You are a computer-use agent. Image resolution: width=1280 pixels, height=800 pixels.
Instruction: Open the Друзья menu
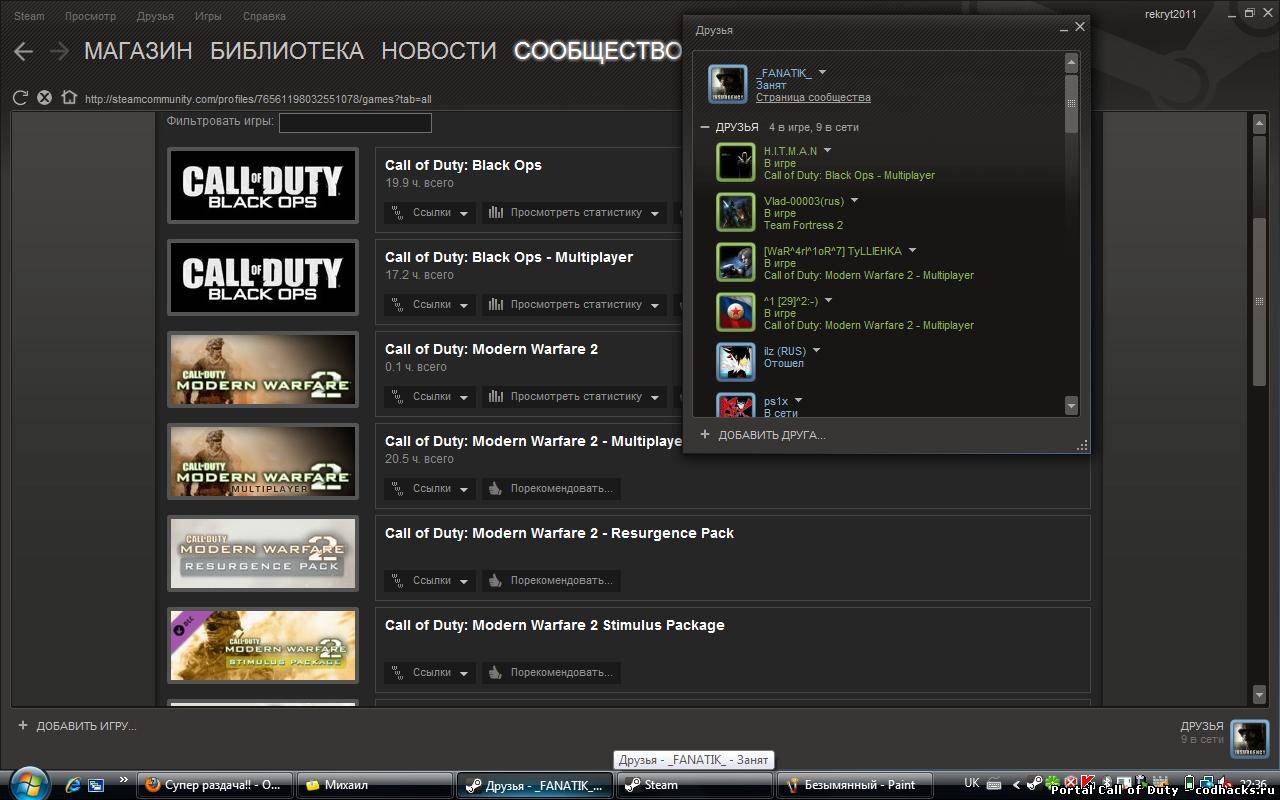point(155,16)
